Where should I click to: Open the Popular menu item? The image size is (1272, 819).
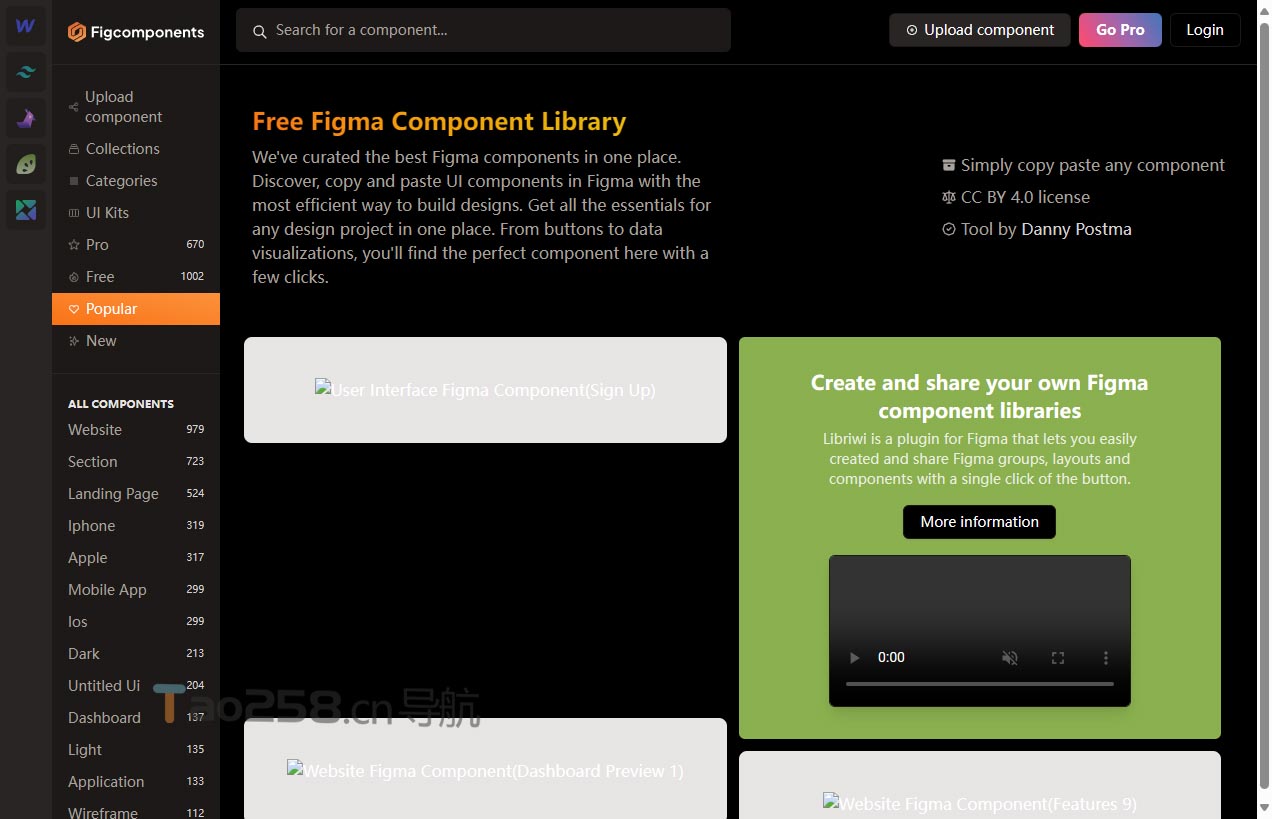[x=136, y=309]
